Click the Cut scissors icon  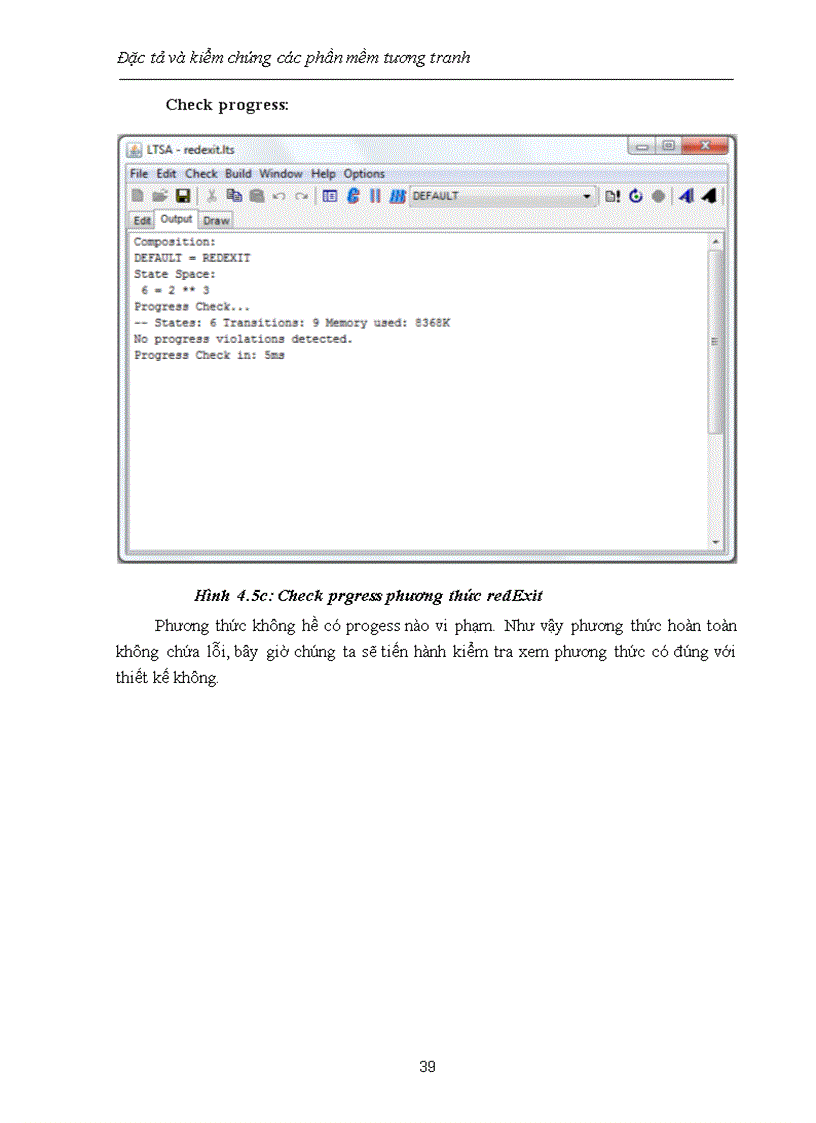point(212,196)
